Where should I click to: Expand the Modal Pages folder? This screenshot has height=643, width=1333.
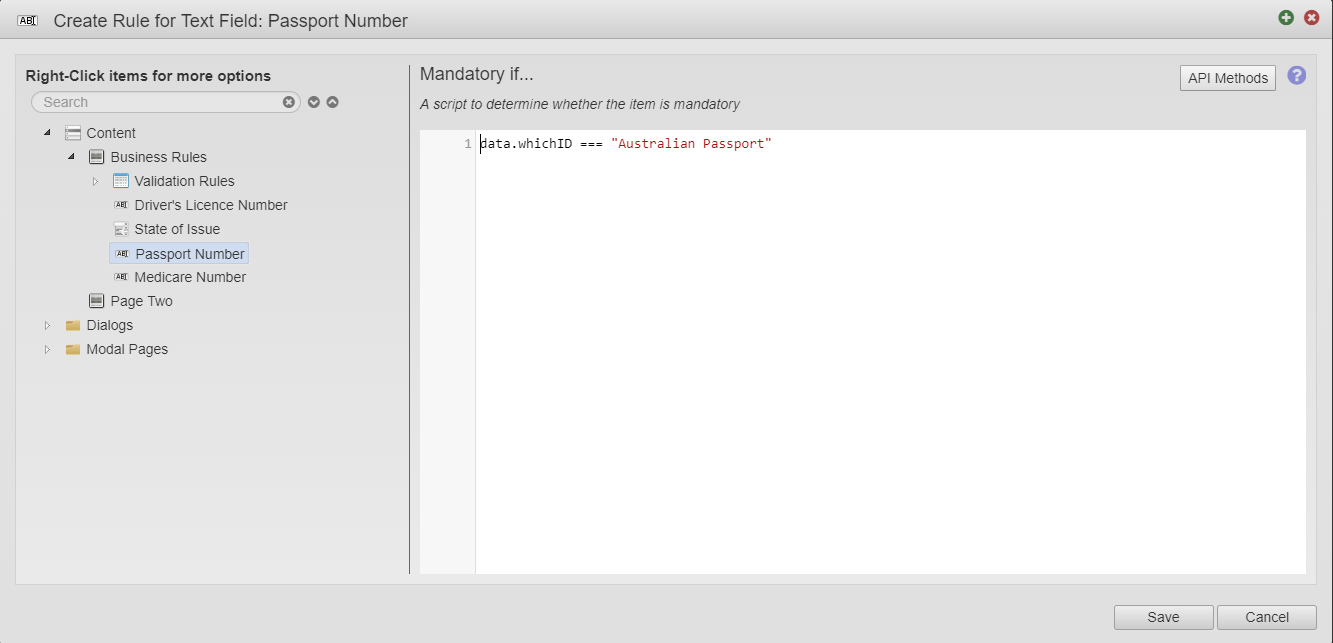(47, 349)
